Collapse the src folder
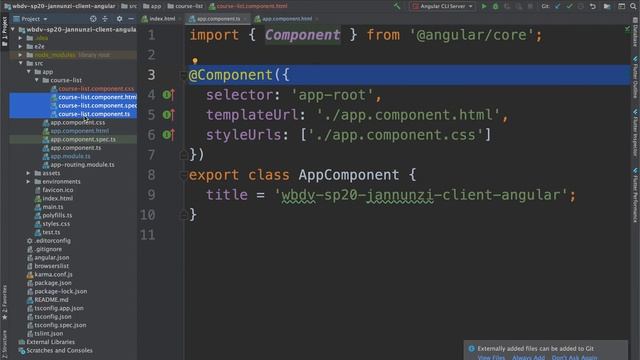Screen dimensions: 640x360 (x=20, y=63)
